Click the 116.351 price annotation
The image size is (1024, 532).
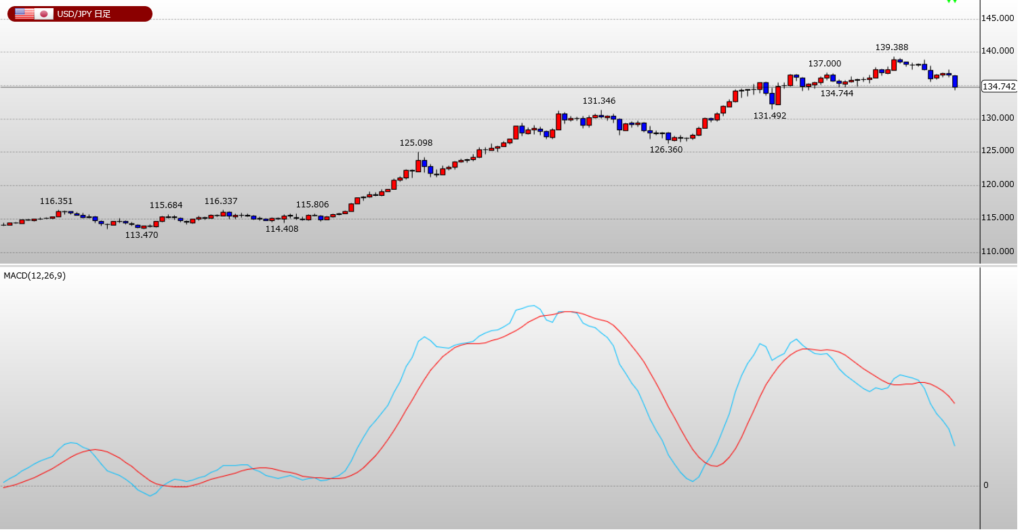tap(56, 201)
